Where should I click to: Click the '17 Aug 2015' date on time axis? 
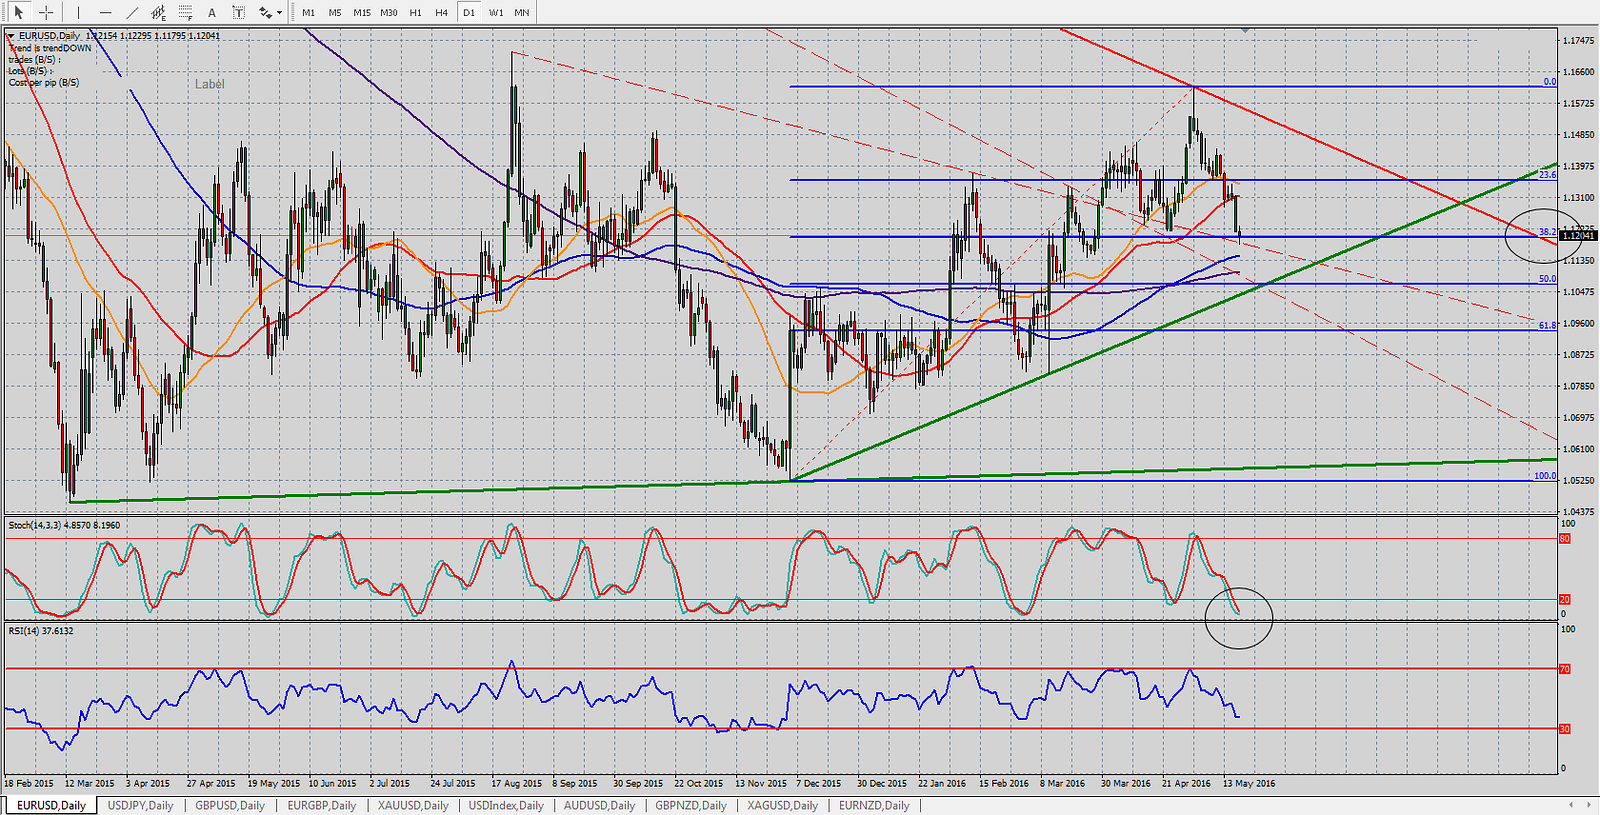click(517, 784)
